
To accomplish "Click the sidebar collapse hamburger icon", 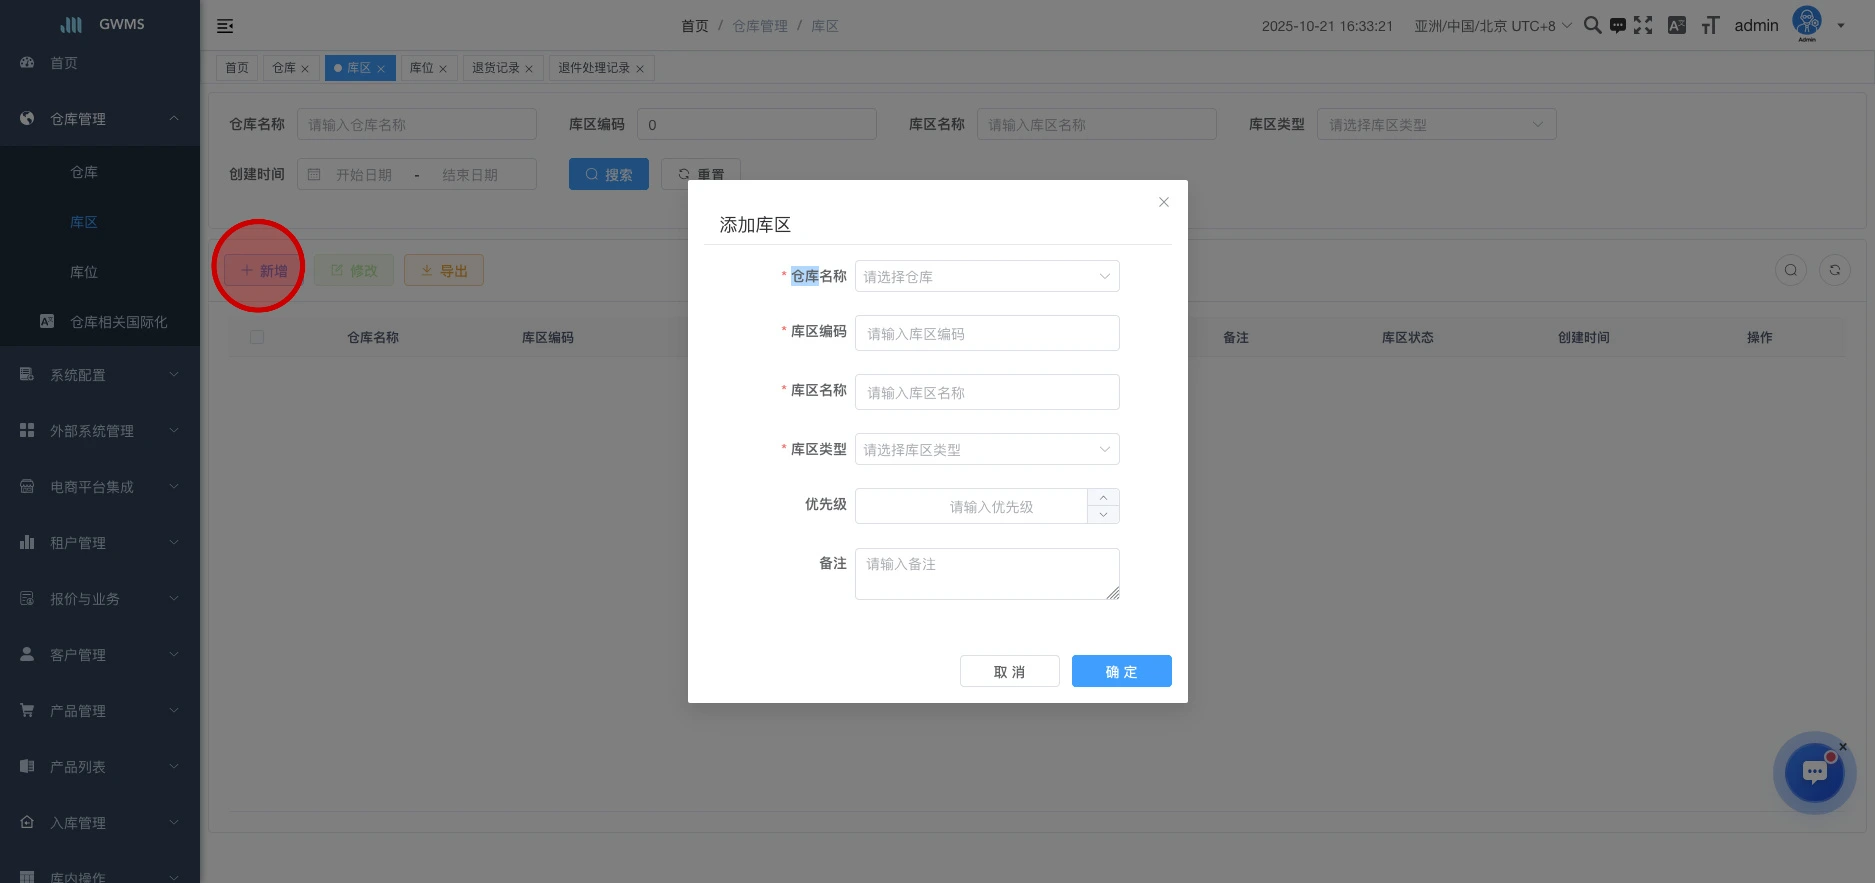I will point(225,26).
